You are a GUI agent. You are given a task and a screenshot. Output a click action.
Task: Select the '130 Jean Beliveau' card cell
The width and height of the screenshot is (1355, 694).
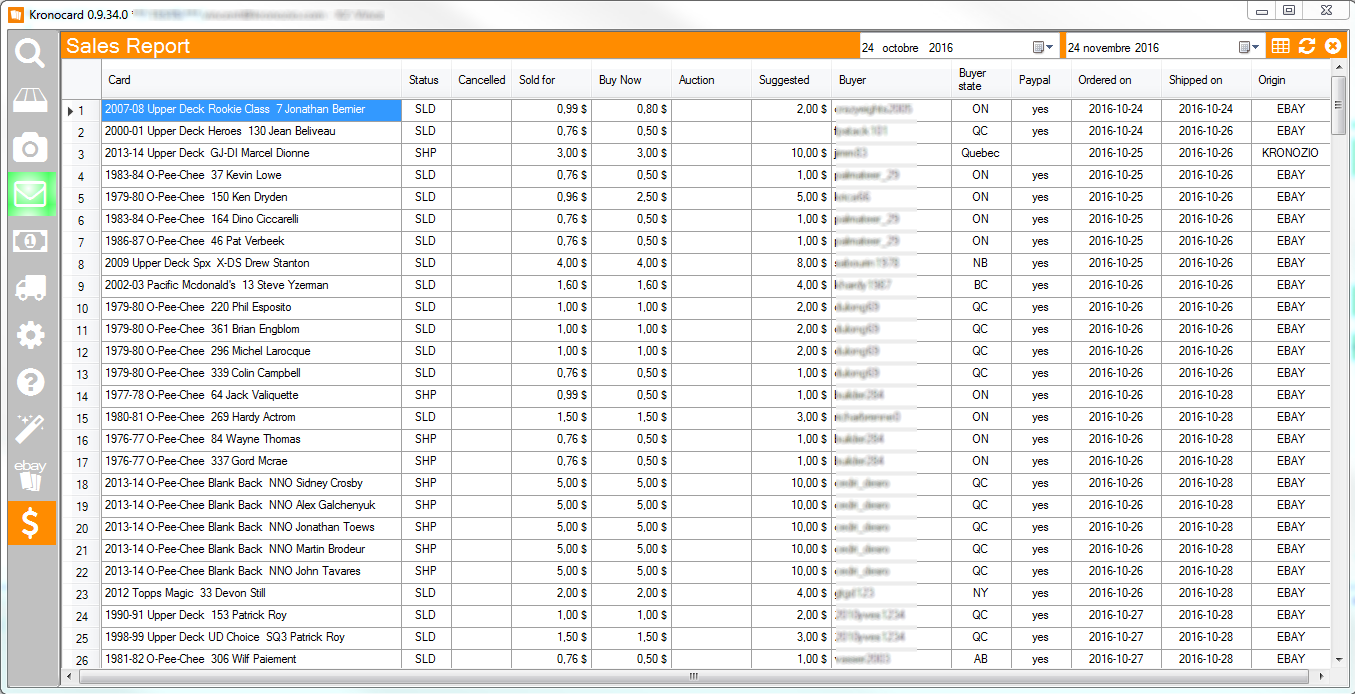(252, 132)
